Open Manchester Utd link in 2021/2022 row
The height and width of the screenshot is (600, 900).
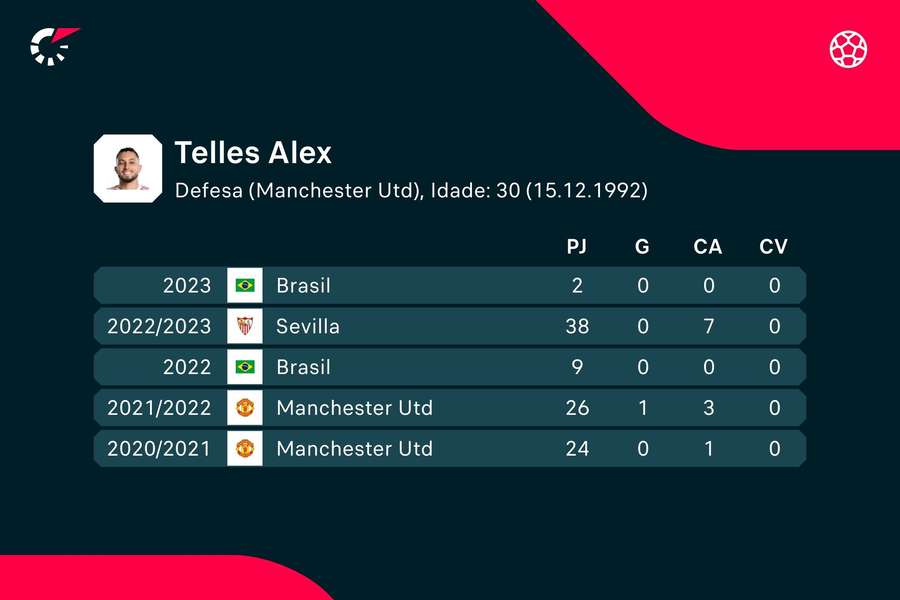point(354,408)
